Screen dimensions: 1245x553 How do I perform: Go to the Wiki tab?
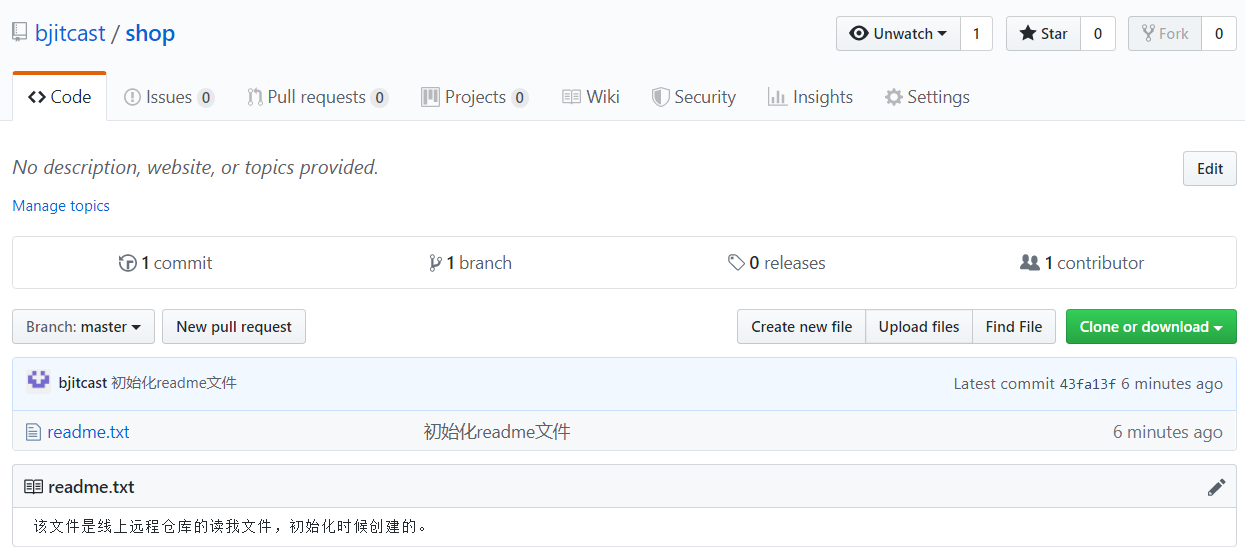pyautogui.click(x=591, y=97)
